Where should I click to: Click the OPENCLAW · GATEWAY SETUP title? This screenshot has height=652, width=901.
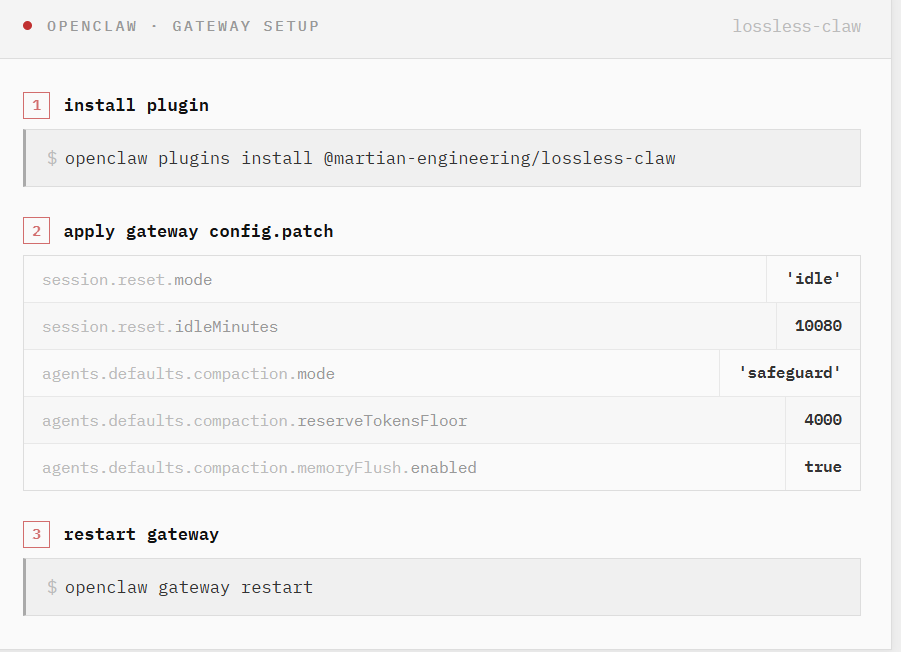click(x=183, y=26)
